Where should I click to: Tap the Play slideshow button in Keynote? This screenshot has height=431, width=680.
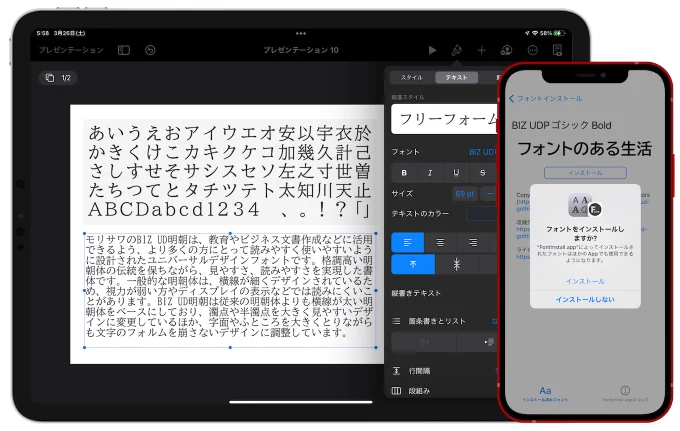(x=432, y=50)
